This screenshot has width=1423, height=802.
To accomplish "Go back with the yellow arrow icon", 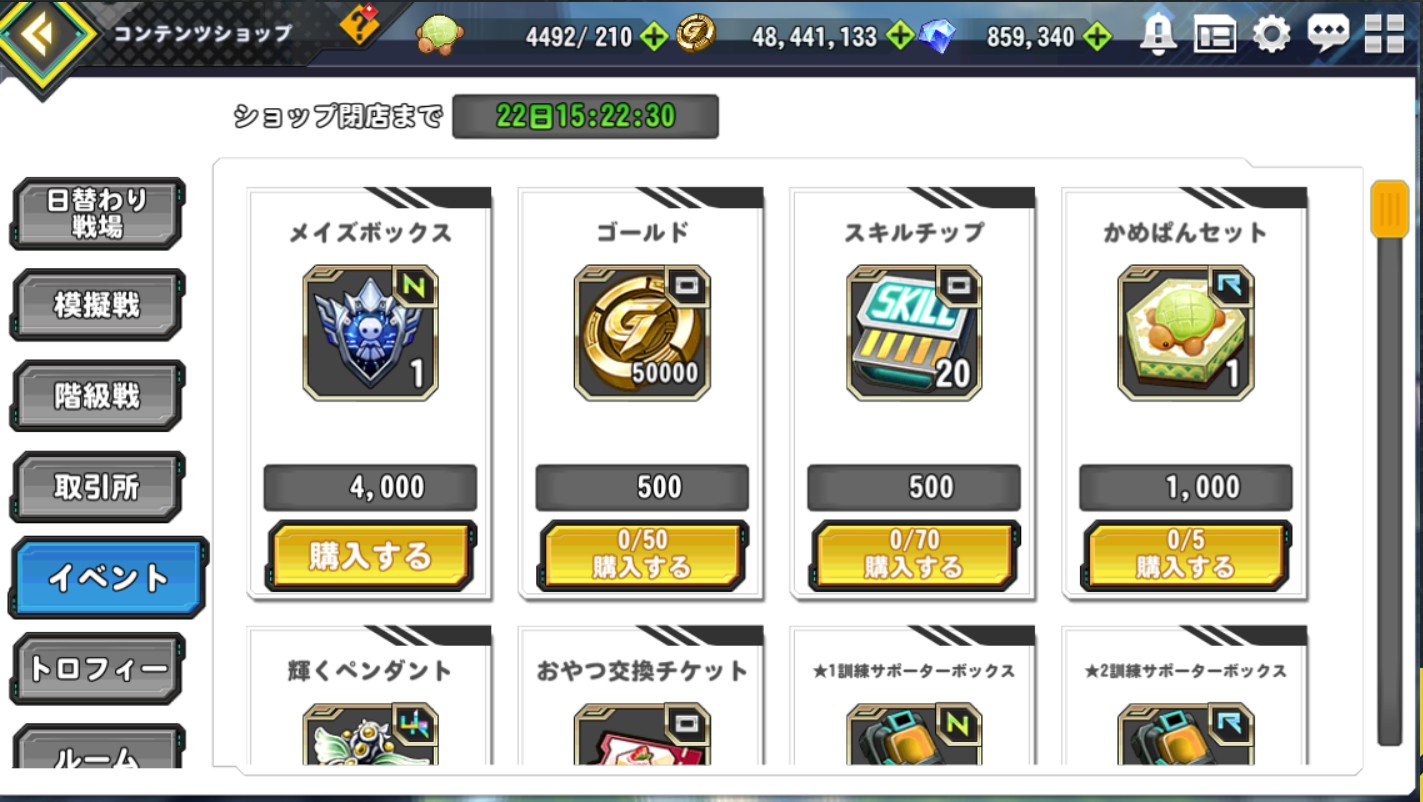I will 42,37.
